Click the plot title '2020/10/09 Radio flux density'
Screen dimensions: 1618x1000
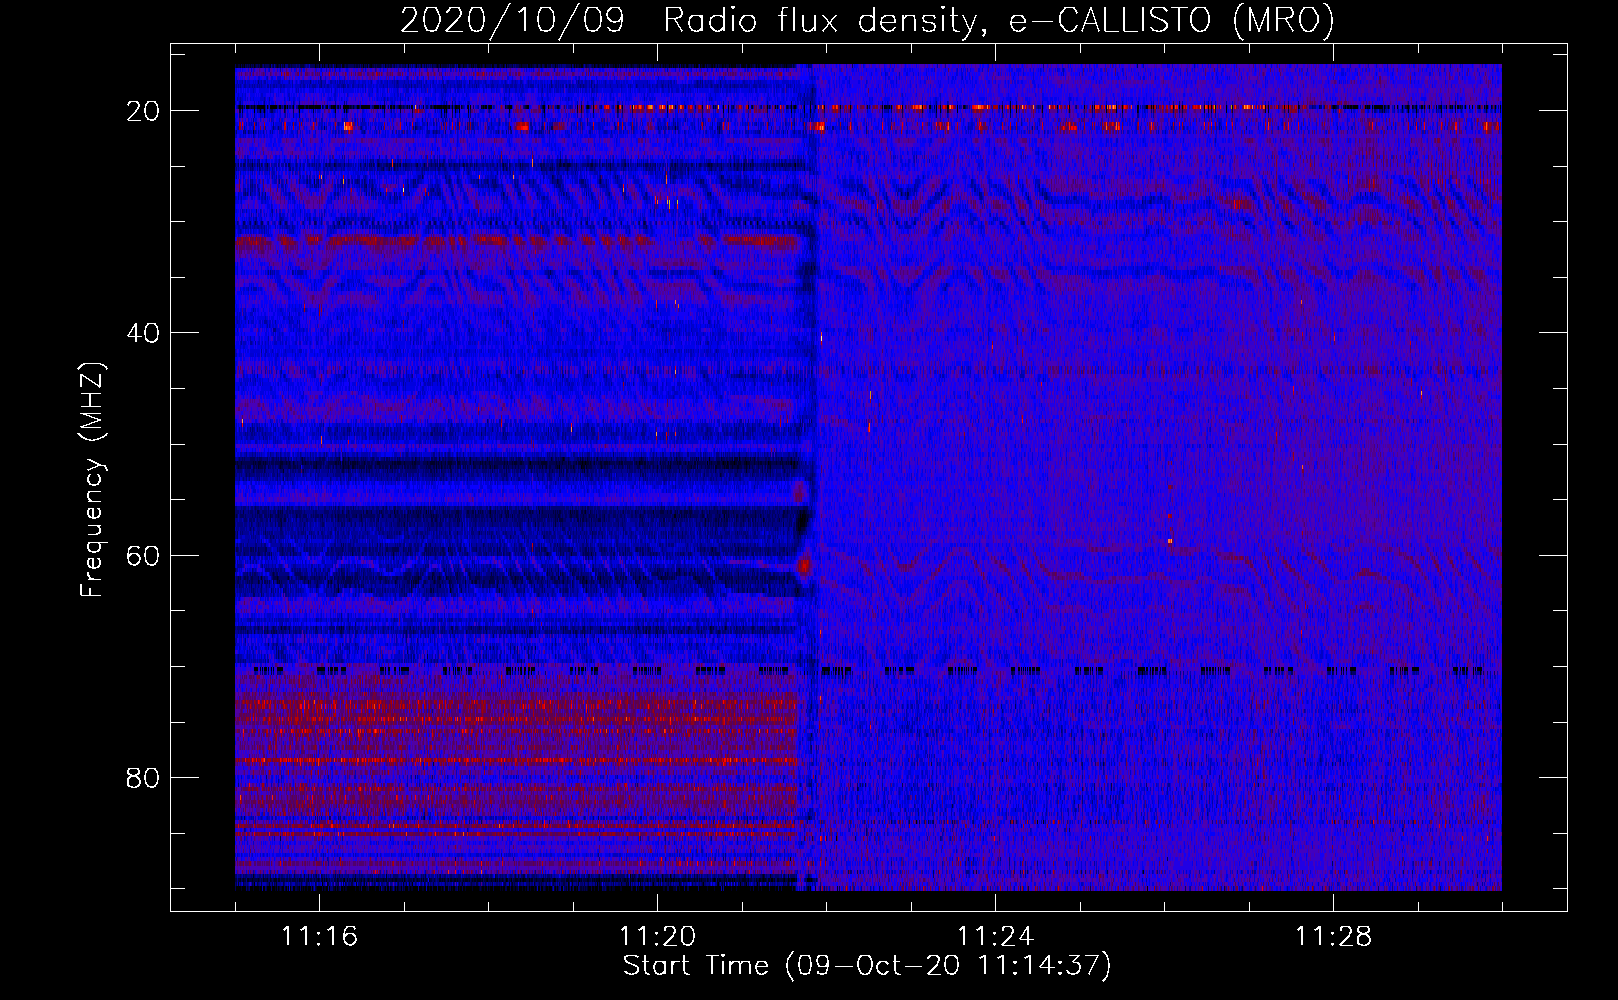pos(867,20)
